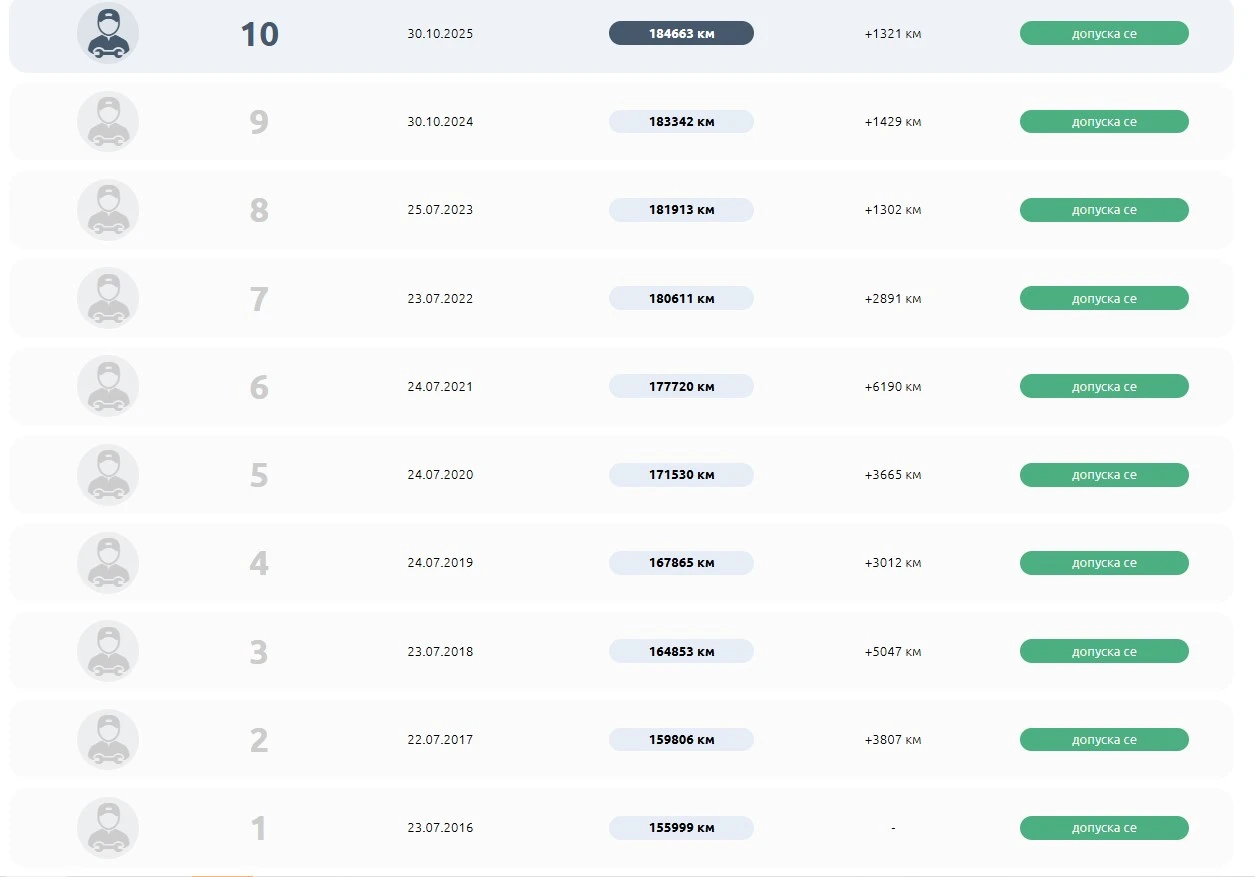This screenshot has height=877, width=1255.
Task: Click the date 23.07.2016
Action: coord(440,828)
